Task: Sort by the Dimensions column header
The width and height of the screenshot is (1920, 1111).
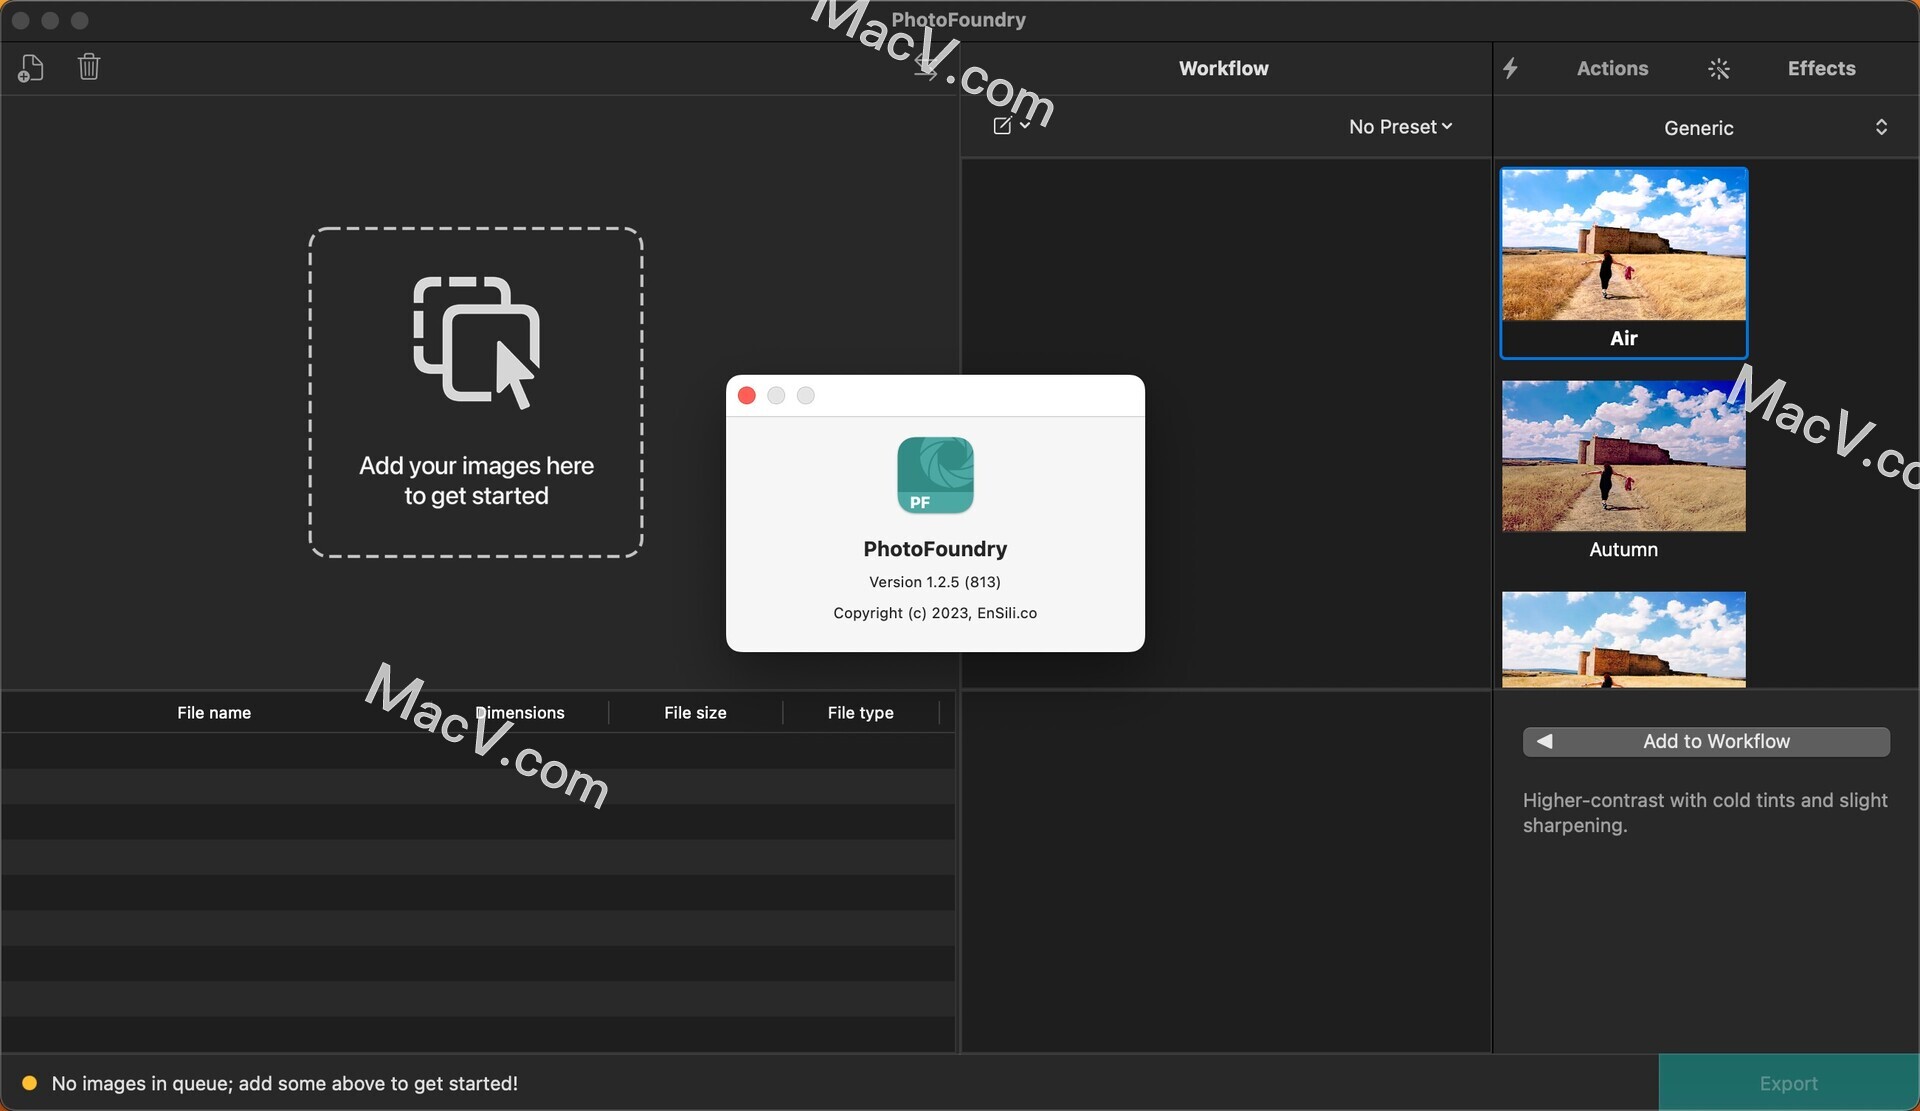Action: coord(520,713)
